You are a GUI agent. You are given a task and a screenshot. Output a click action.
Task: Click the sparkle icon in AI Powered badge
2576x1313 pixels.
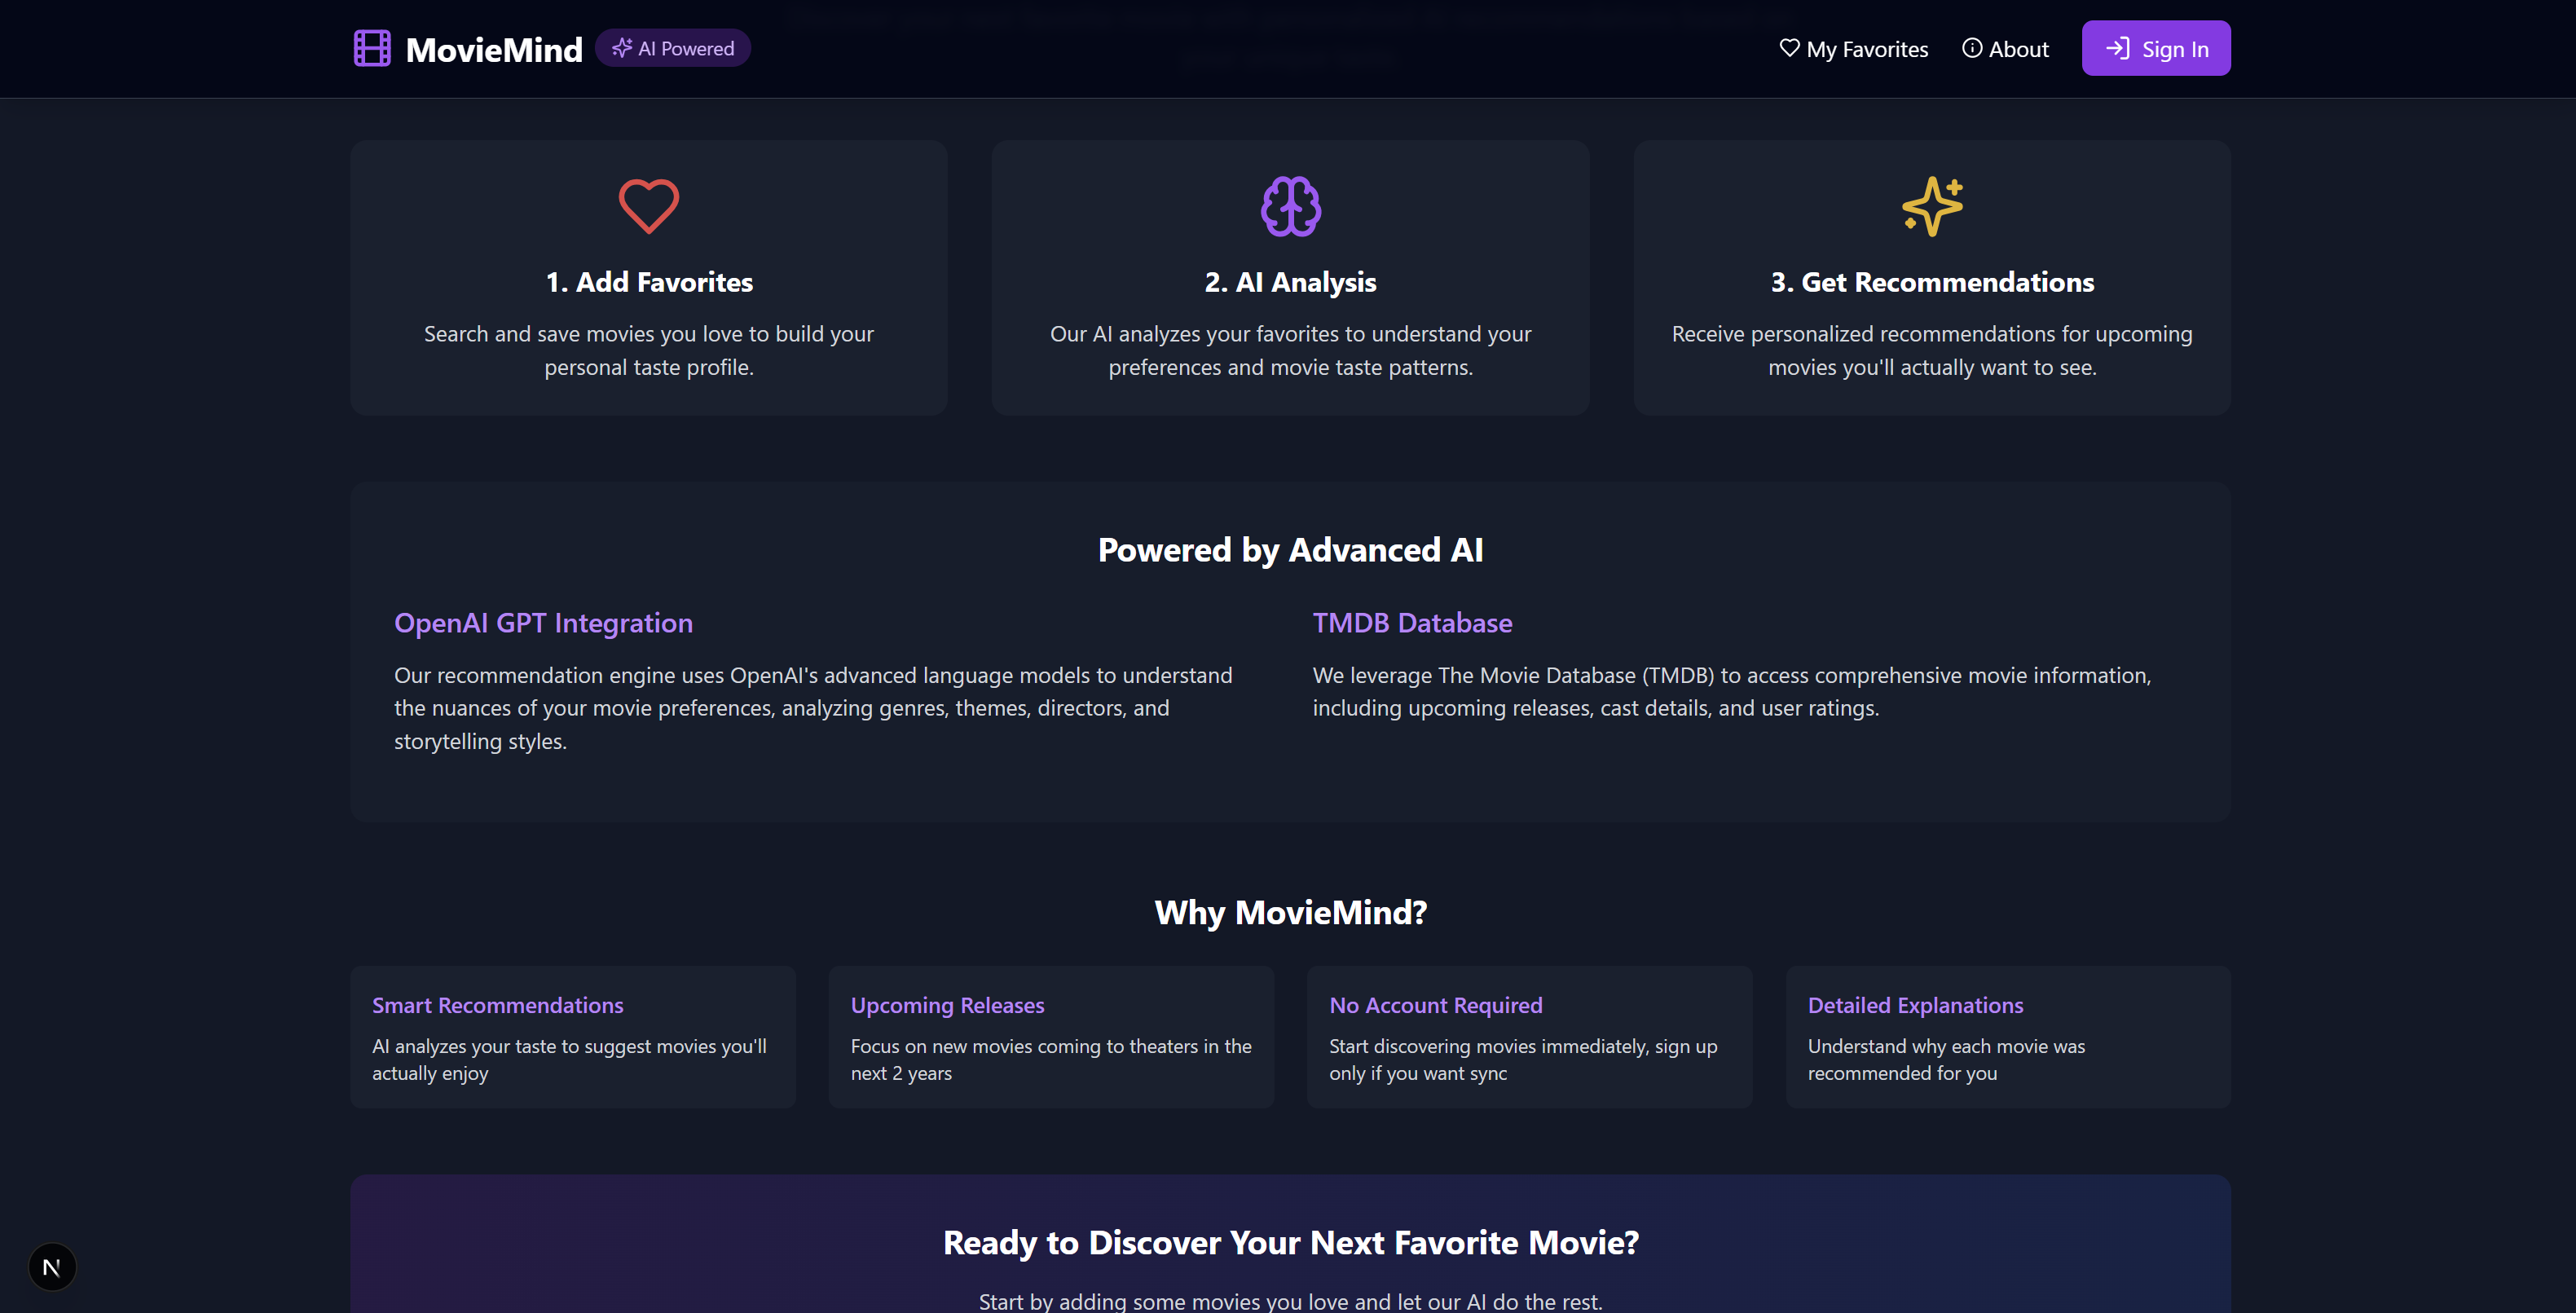coord(621,48)
